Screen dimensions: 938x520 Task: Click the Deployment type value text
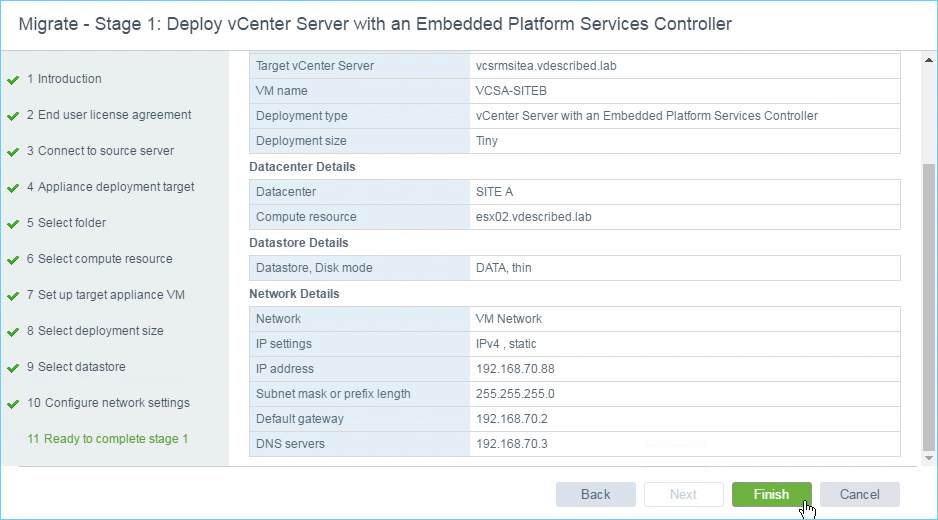(647, 116)
